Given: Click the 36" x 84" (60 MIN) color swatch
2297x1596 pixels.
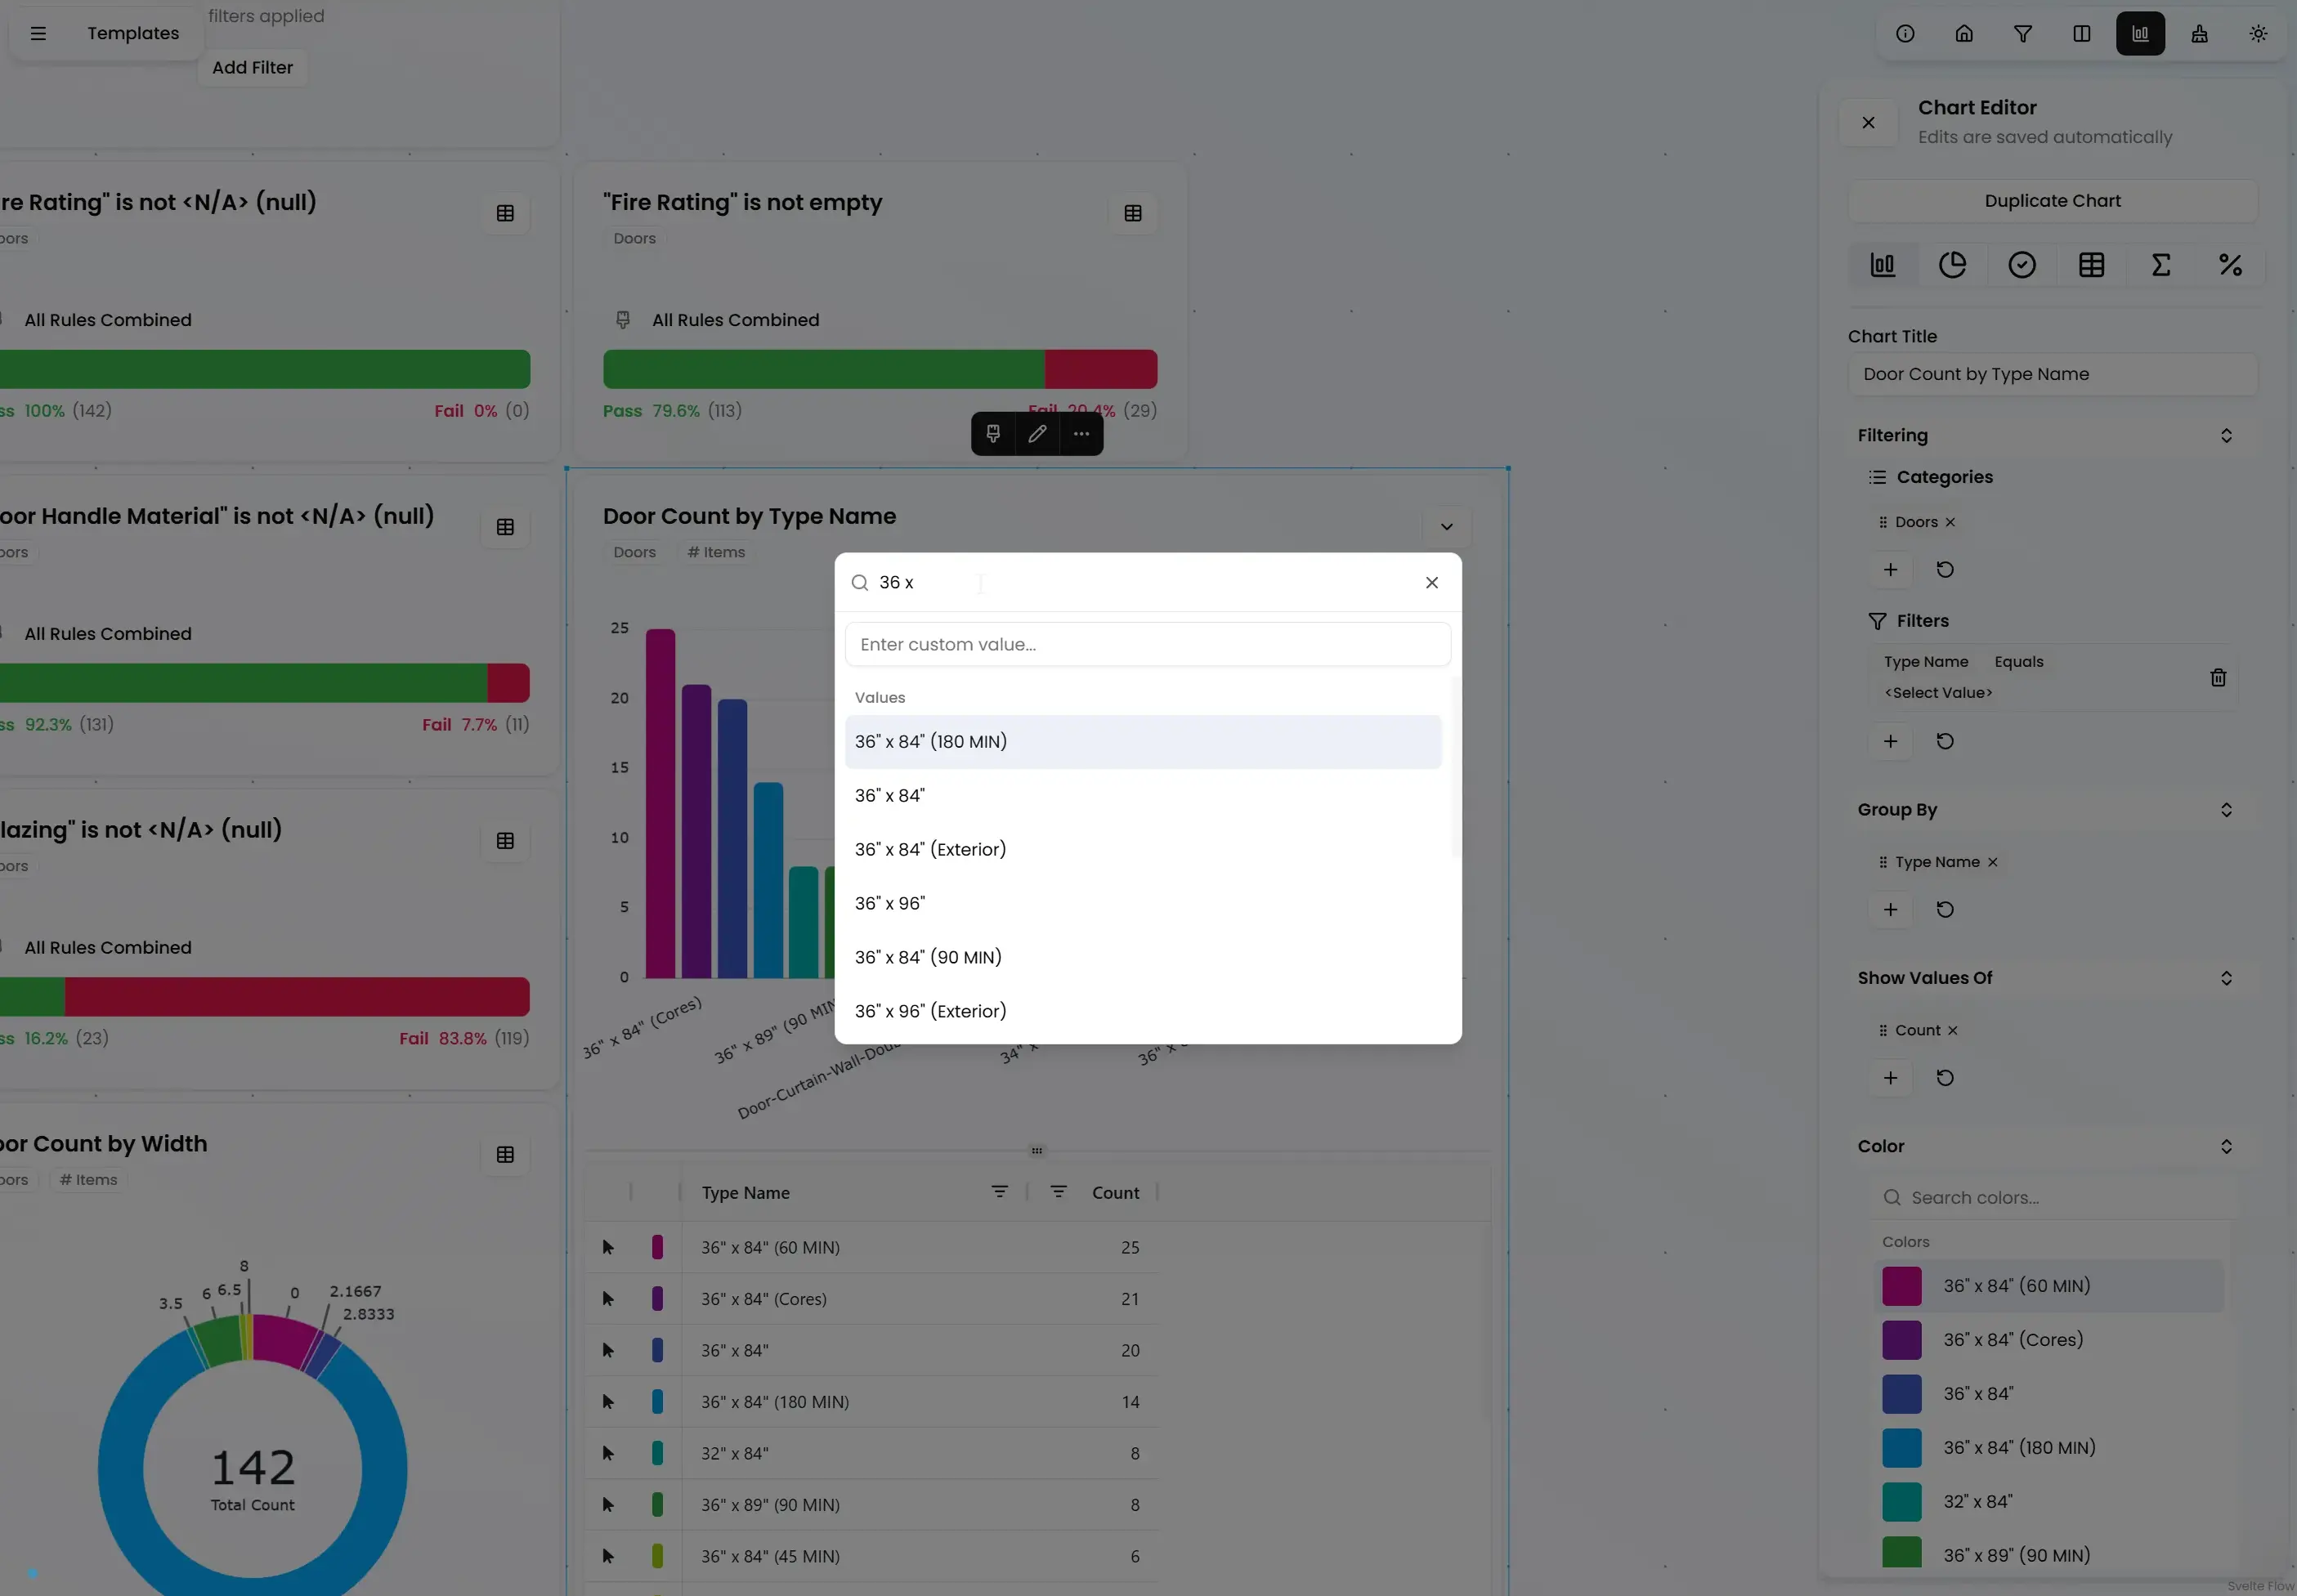Looking at the screenshot, I should pos(1901,1286).
